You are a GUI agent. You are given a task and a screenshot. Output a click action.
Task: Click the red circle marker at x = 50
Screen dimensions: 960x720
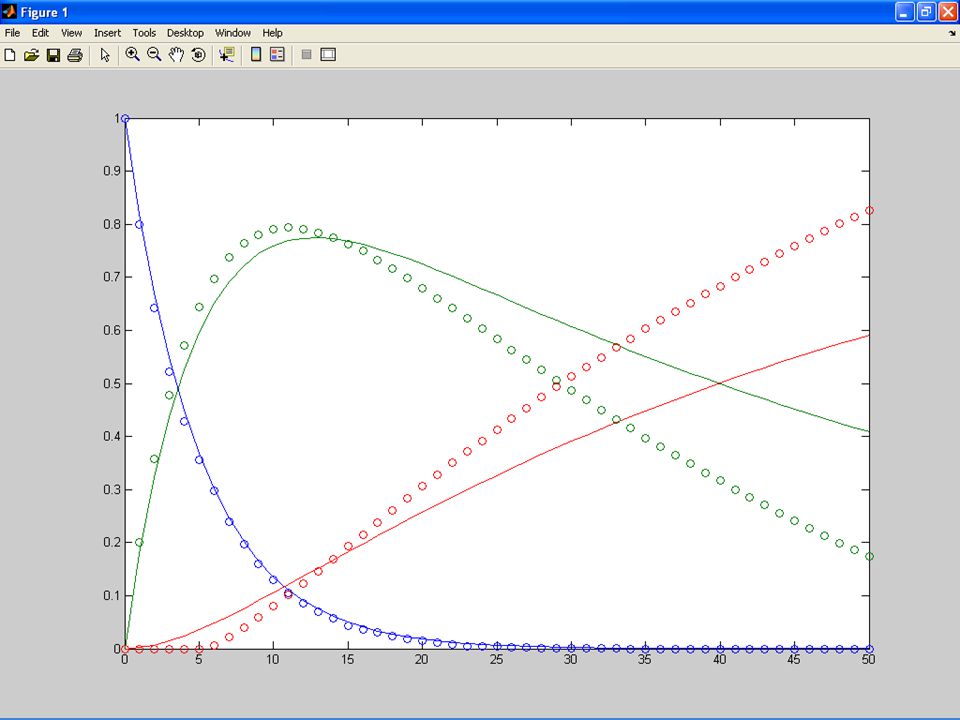coord(869,211)
